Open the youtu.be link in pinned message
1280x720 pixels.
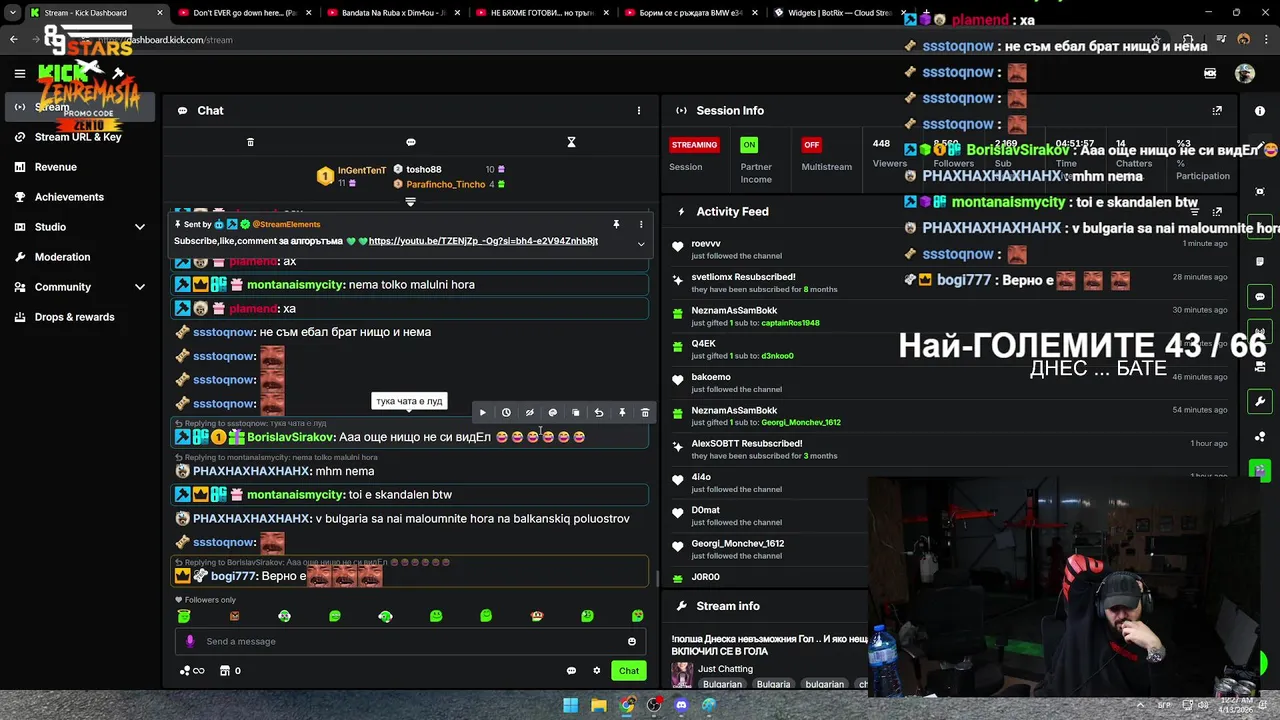click(x=483, y=241)
